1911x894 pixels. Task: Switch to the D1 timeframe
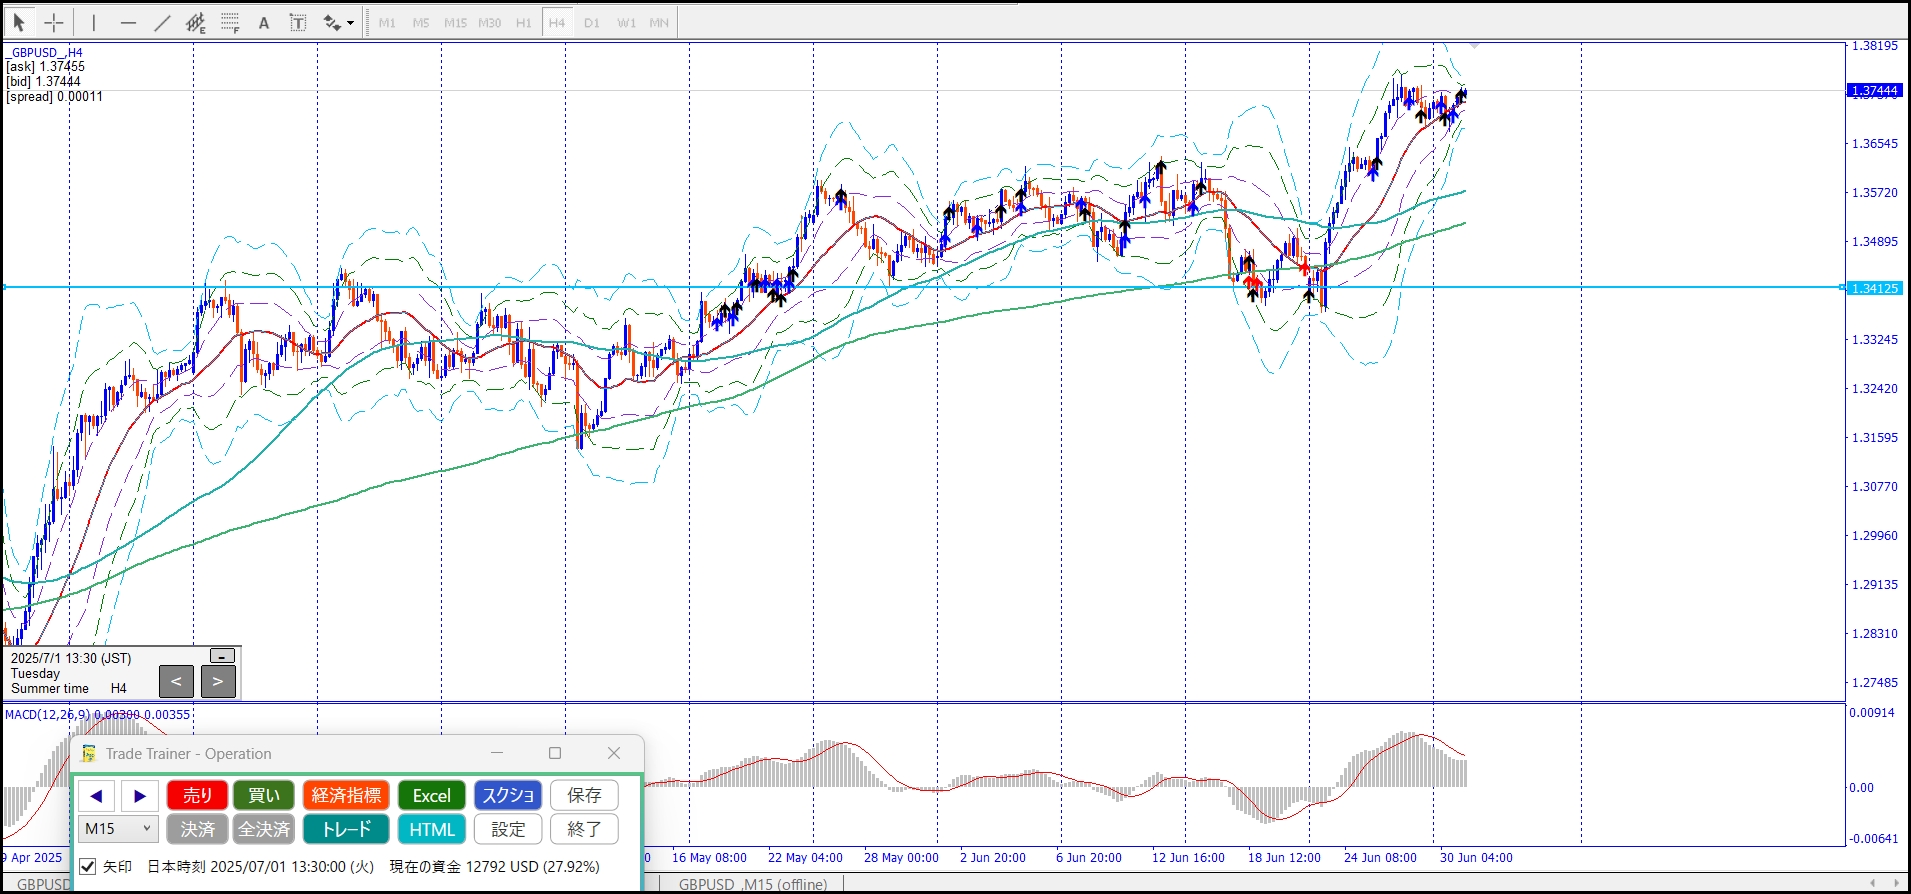[592, 22]
